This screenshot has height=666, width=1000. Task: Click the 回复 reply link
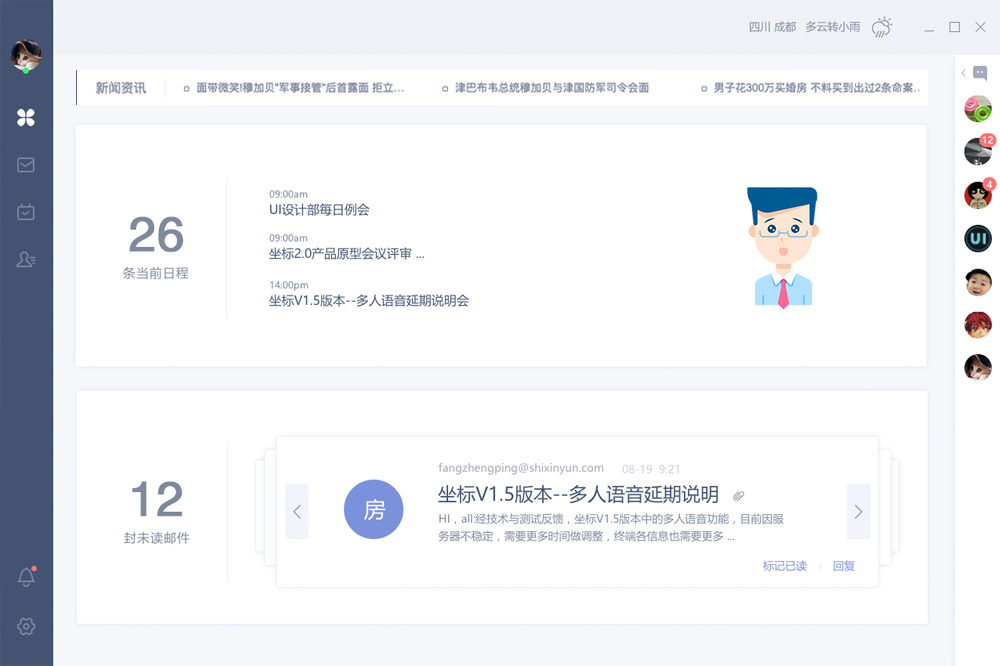pyautogui.click(x=844, y=566)
